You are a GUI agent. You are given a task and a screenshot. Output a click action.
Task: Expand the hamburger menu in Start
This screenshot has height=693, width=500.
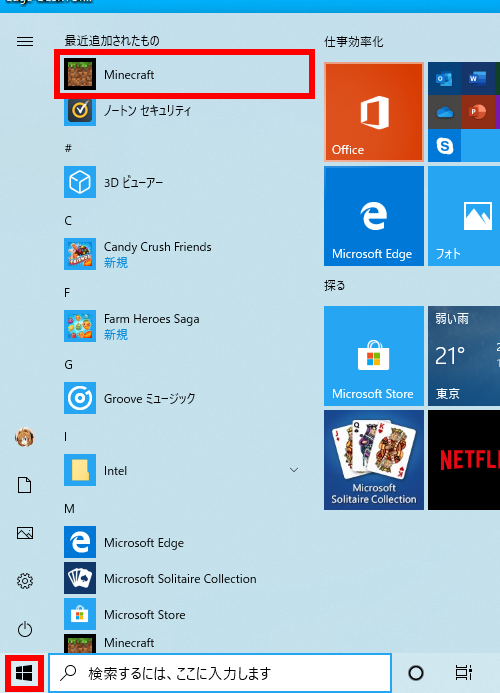[x=25, y=42]
